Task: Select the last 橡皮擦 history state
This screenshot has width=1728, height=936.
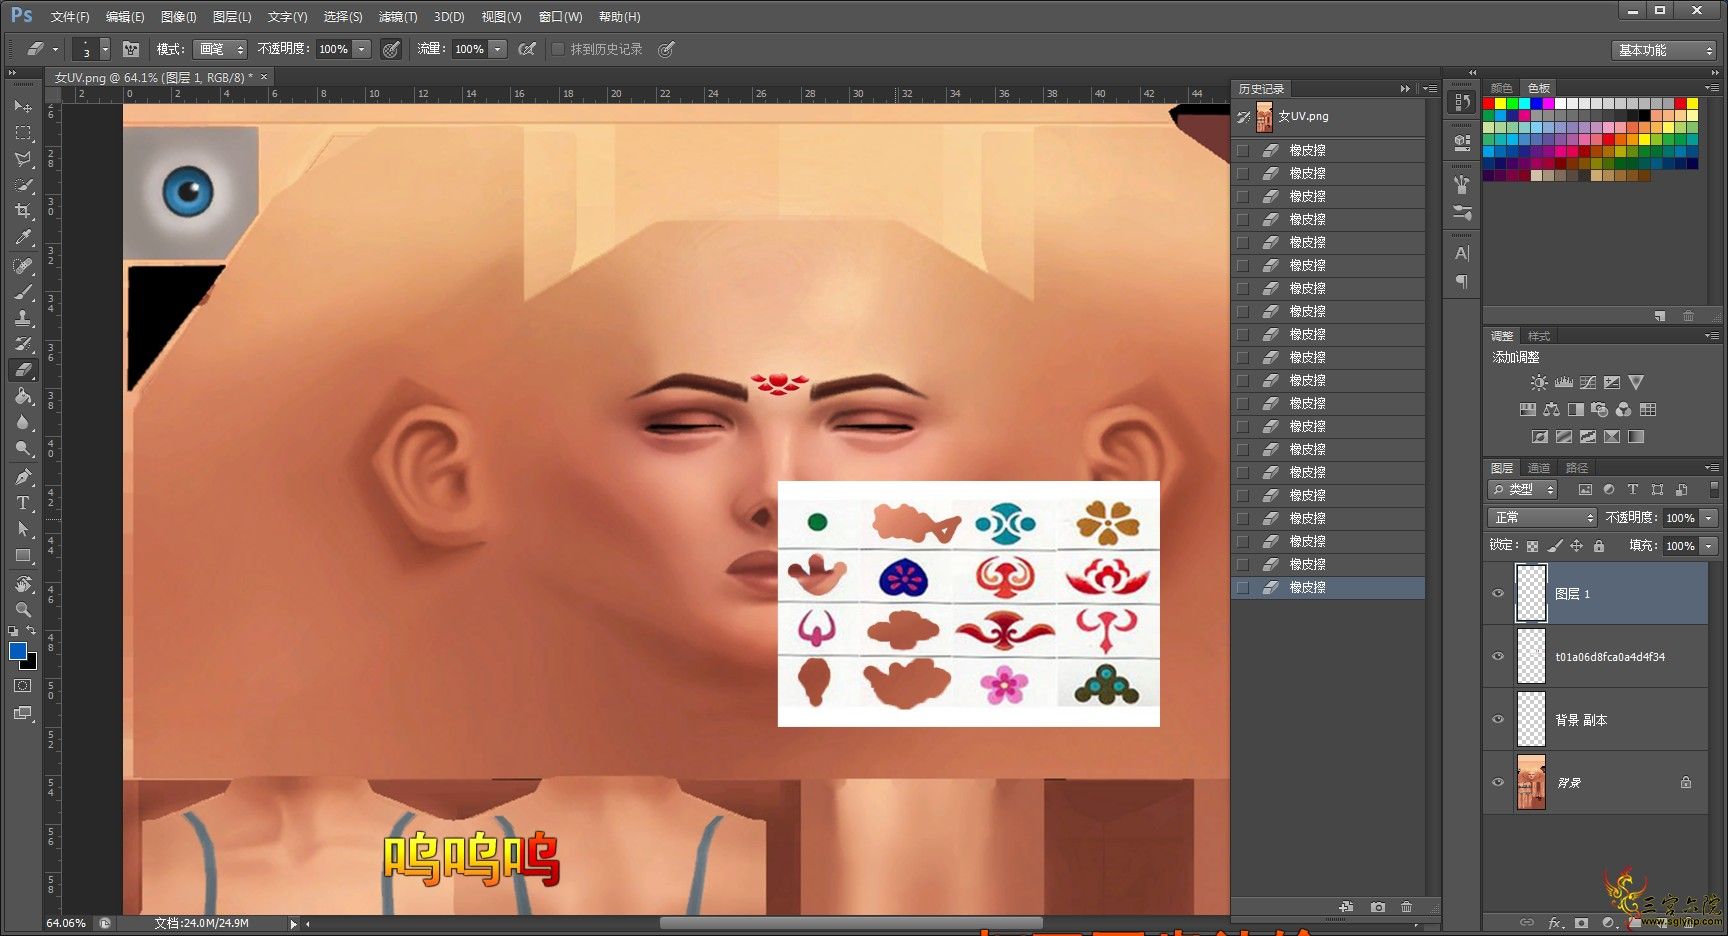Action: point(1329,588)
